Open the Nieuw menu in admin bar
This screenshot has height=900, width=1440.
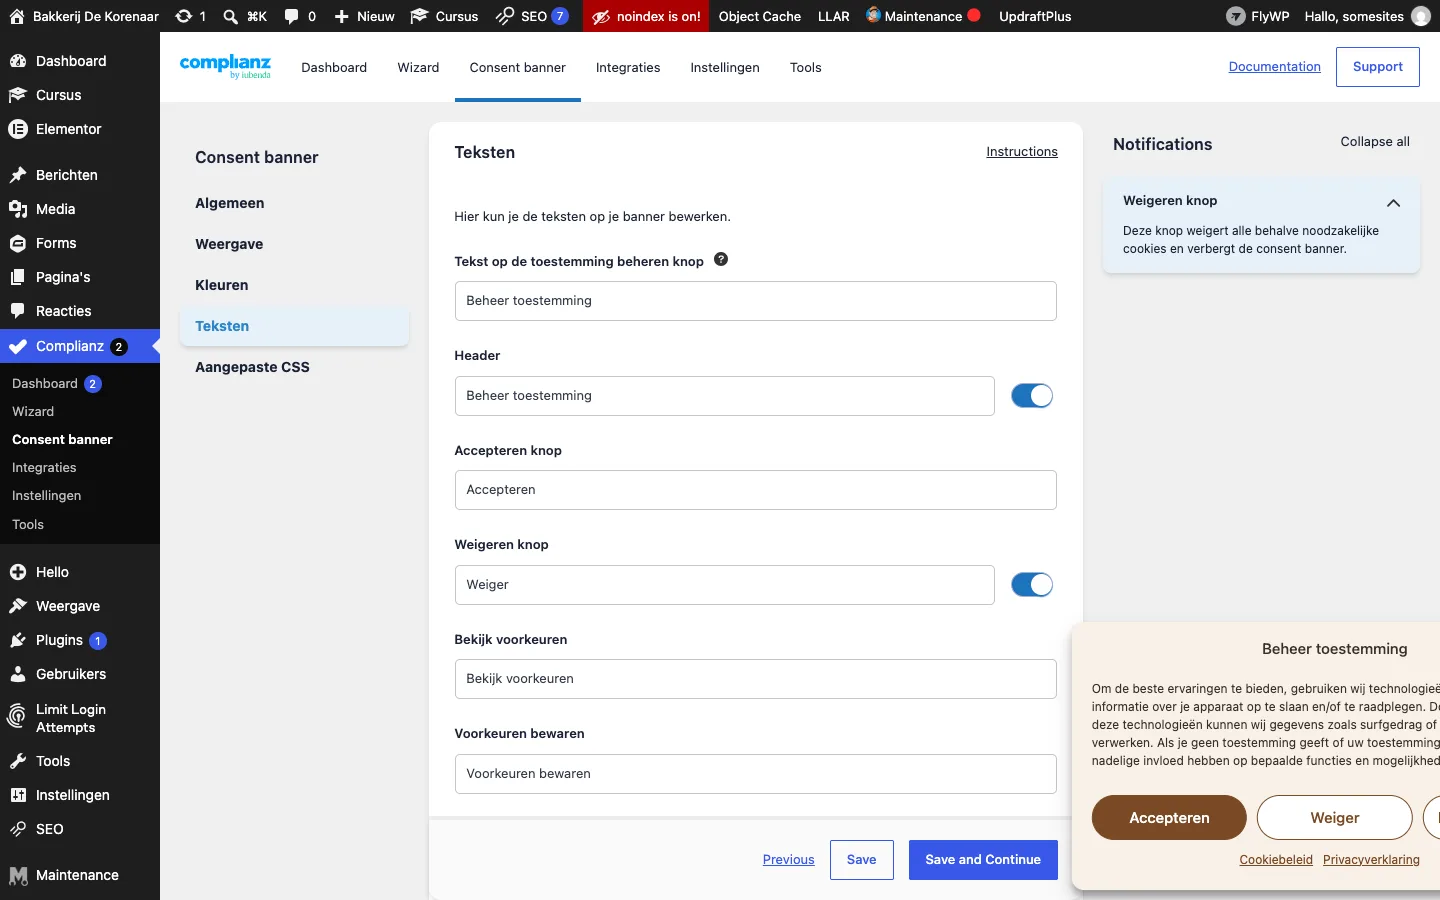(364, 16)
